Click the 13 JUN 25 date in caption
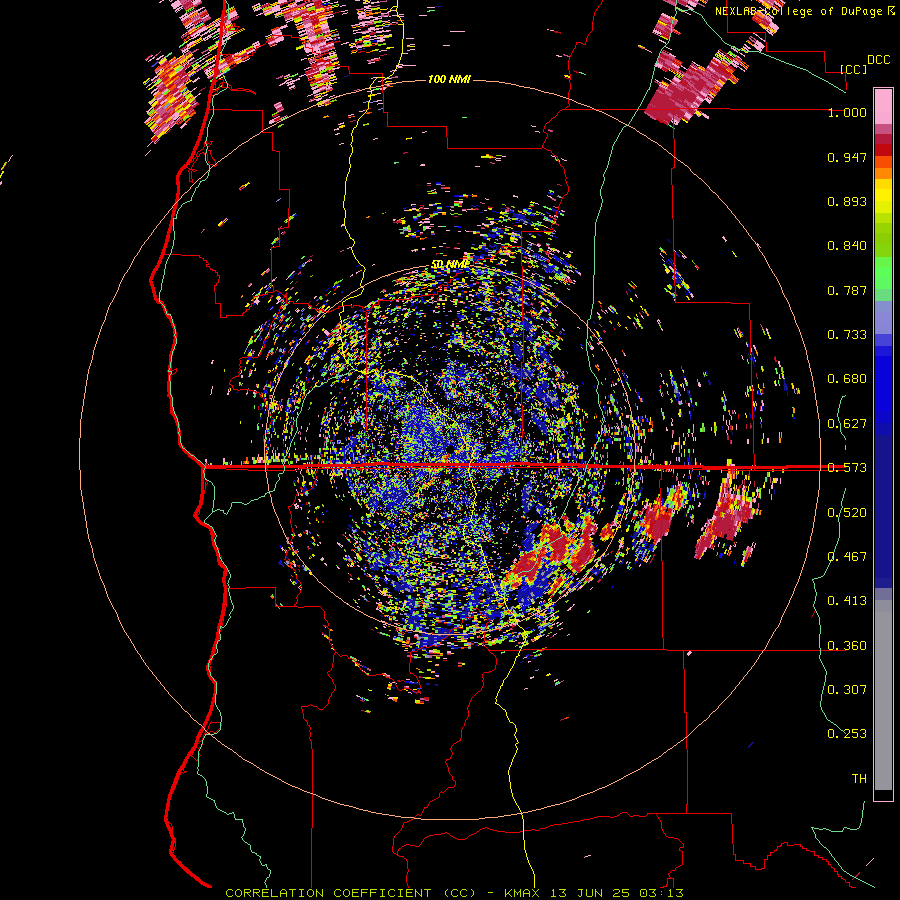This screenshot has width=900, height=900. [589, 893]
